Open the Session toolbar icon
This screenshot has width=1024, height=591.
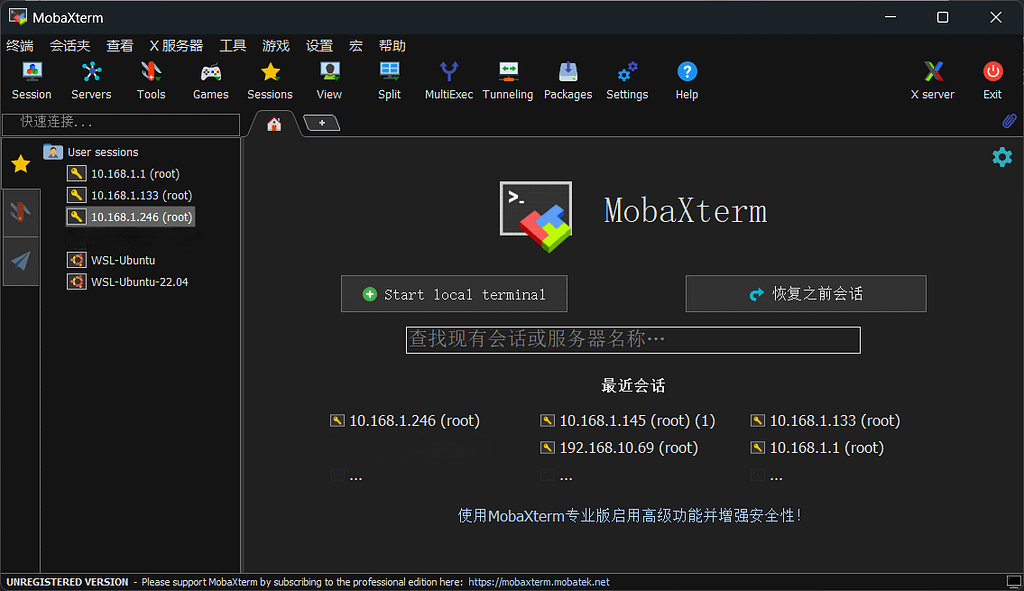pyautogui.click(x=32, y=80)
